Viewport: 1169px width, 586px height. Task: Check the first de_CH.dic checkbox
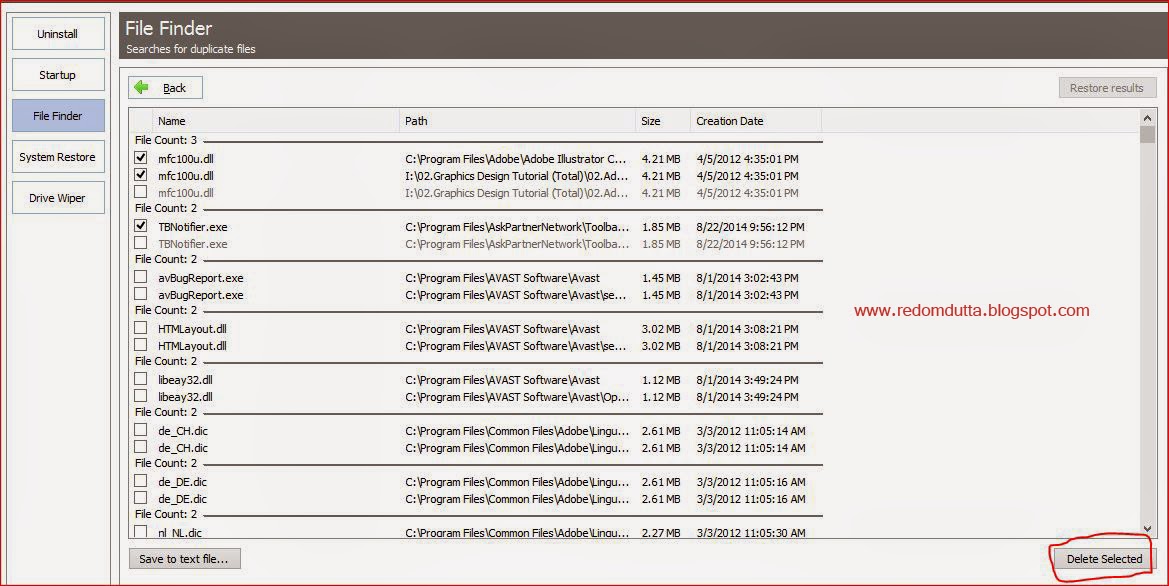pos(140,430)
